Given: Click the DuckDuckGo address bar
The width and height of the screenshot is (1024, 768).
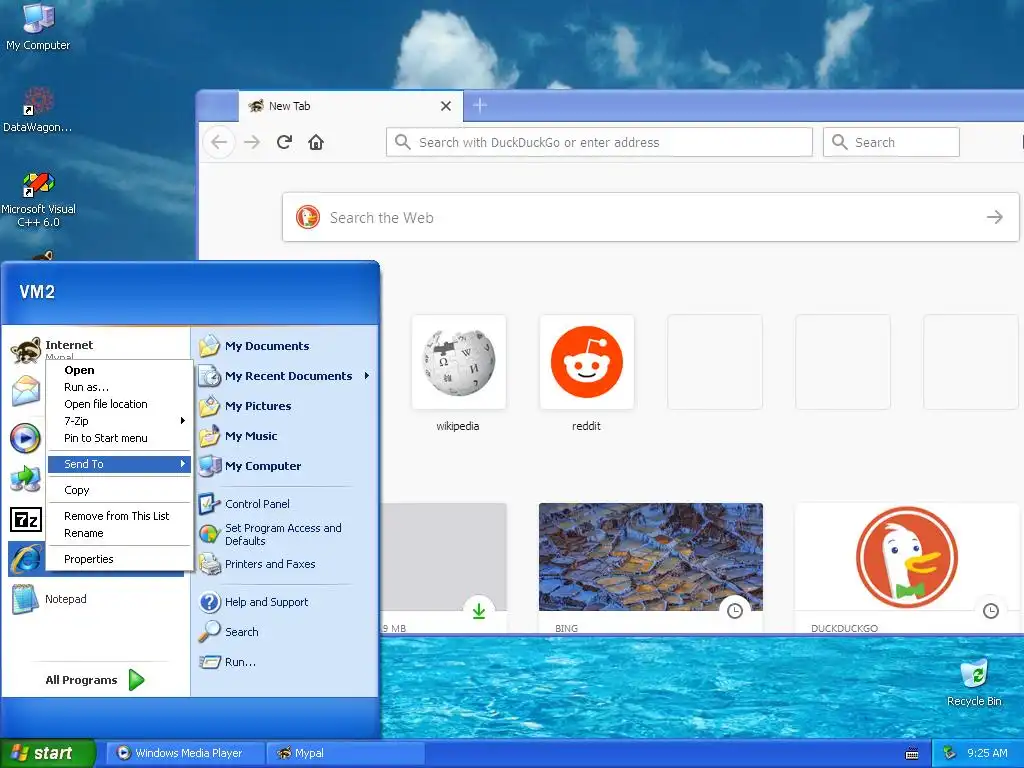Looking at the screenshot, I should pyautogui.click(x=600, y=142).
